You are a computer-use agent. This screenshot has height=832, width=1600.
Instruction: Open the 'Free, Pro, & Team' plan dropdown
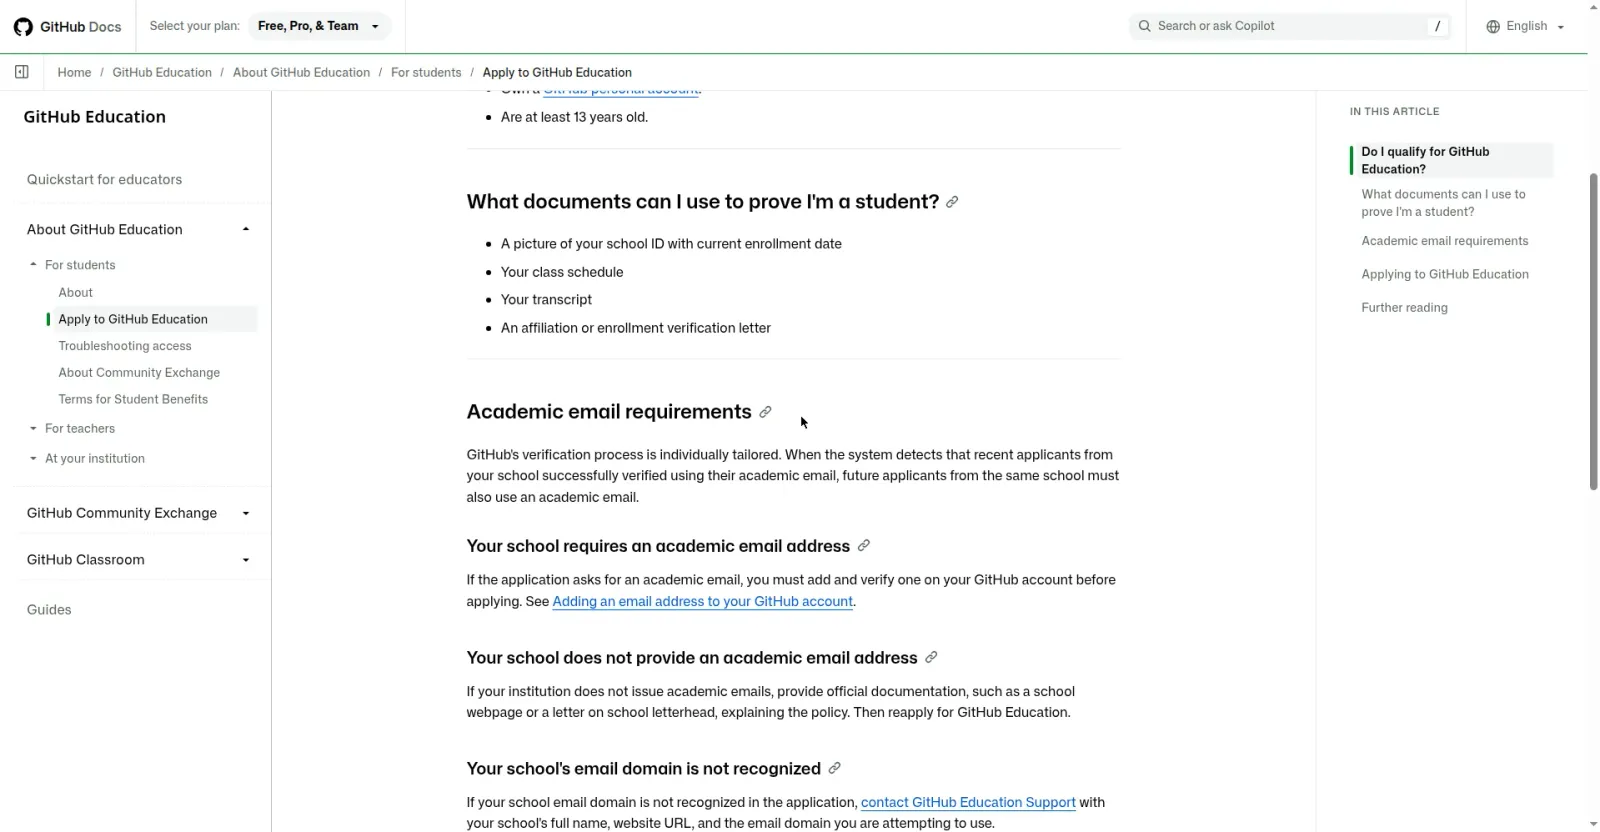(x=319, y=26)
